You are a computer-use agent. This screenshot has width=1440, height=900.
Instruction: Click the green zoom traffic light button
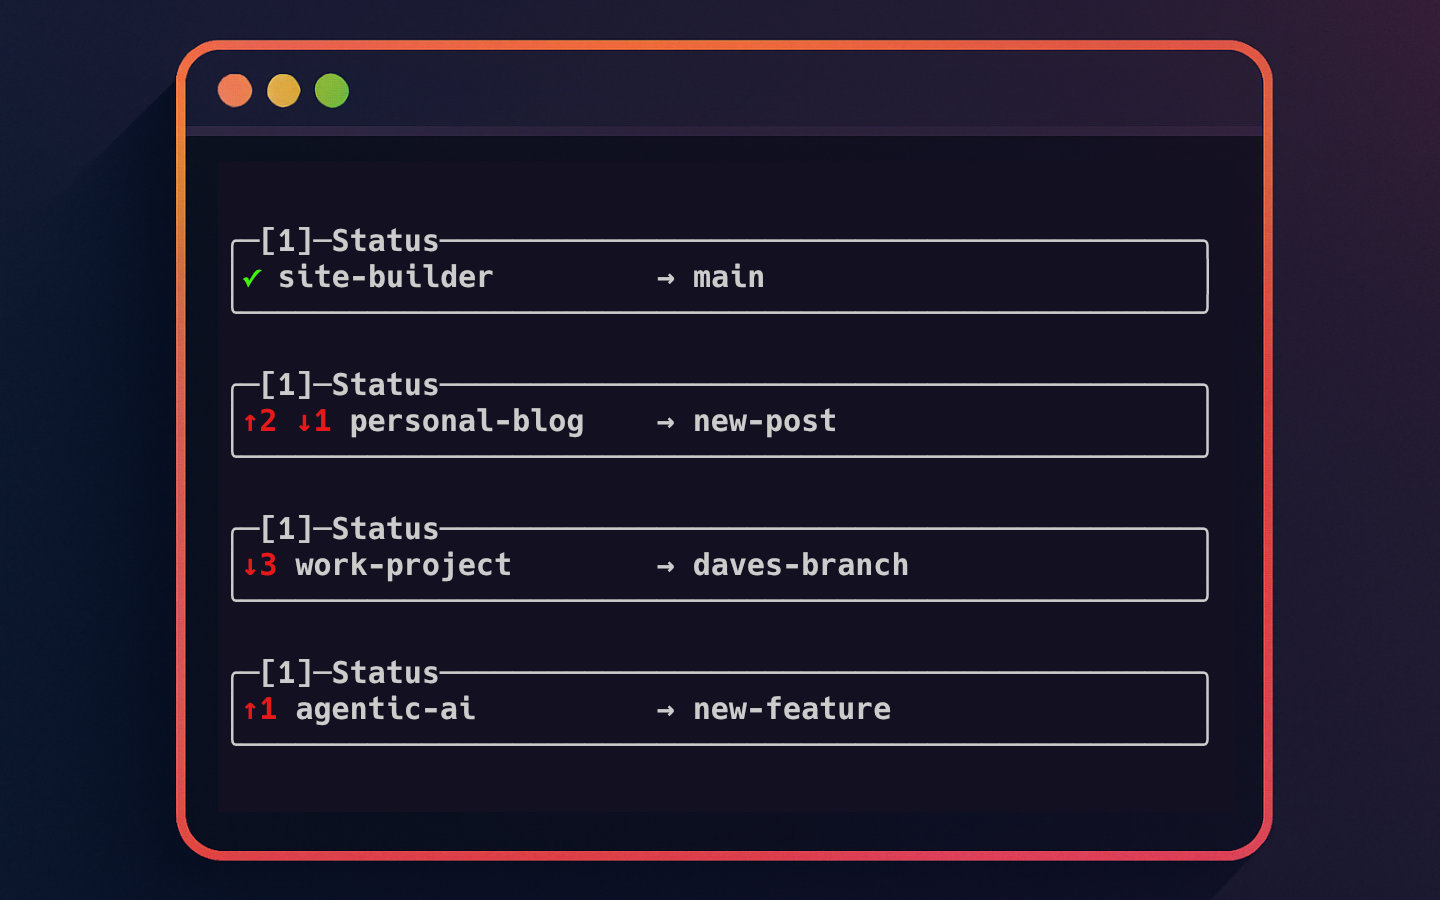pyautogui.click(x=331, y=89)
